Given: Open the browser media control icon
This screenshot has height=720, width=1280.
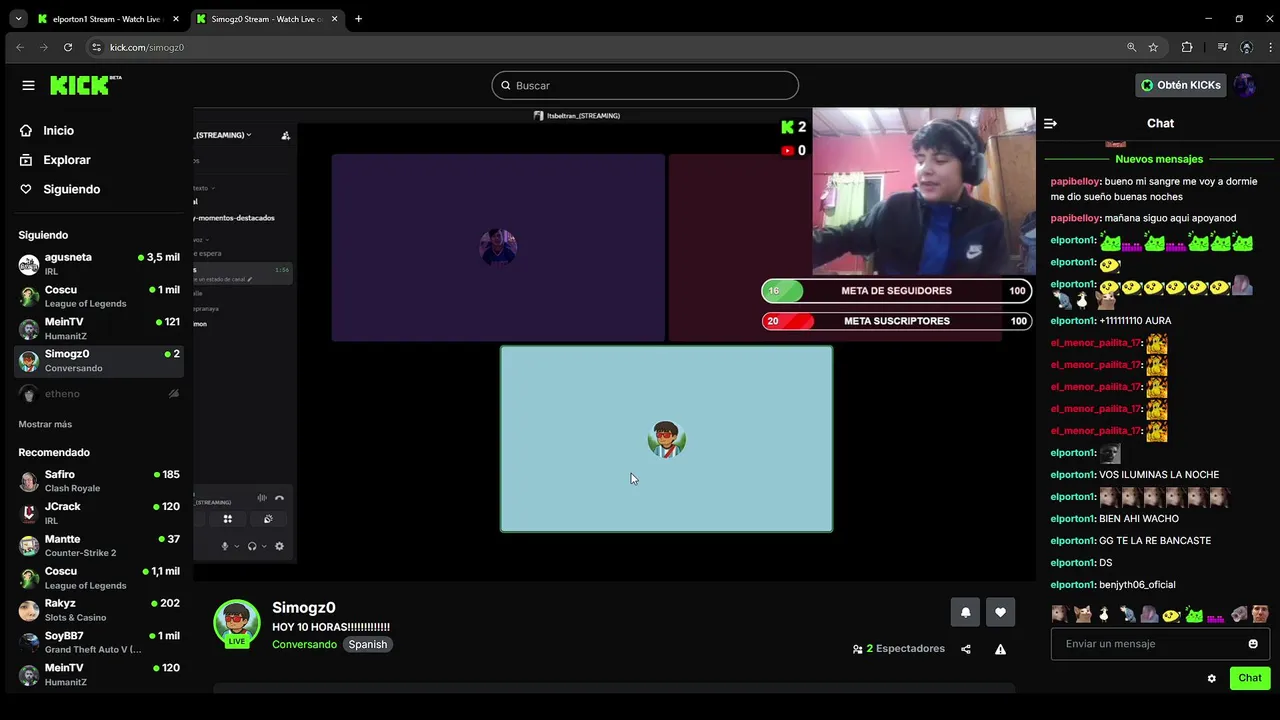Looking at the screenshot, I should [1222, 47].
